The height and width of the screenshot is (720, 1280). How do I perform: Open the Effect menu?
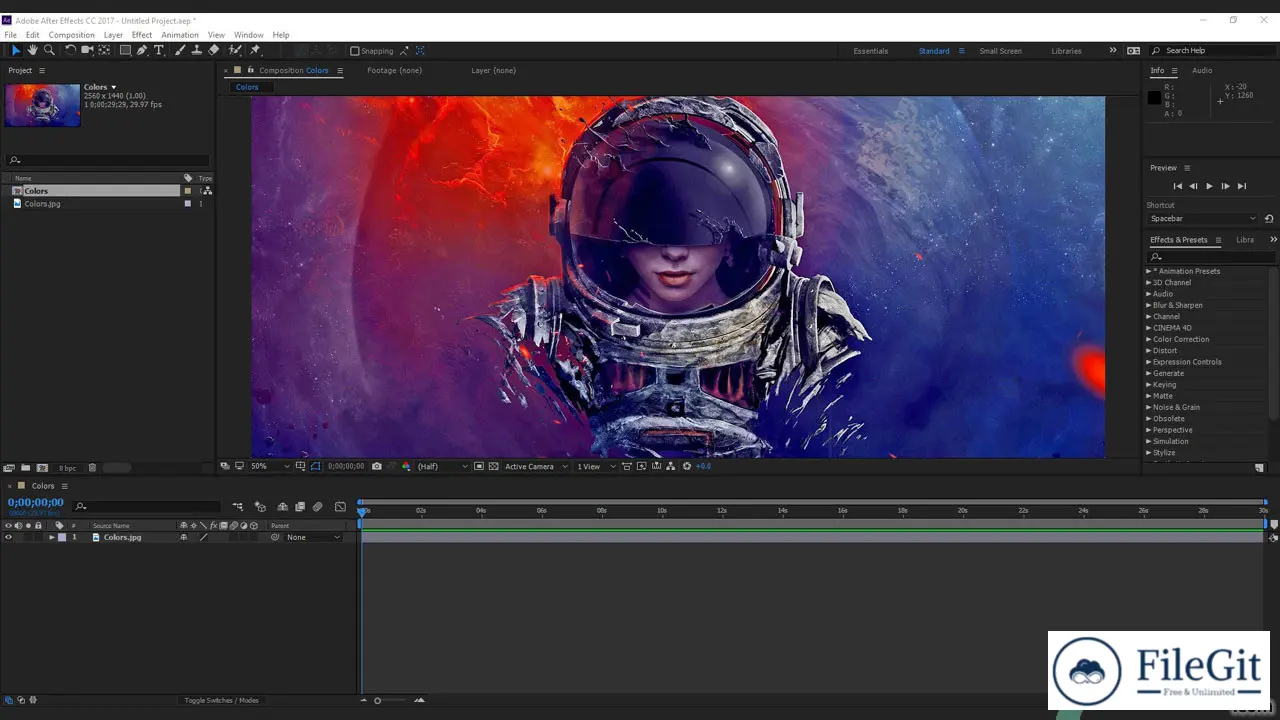[x=142, y=35]
